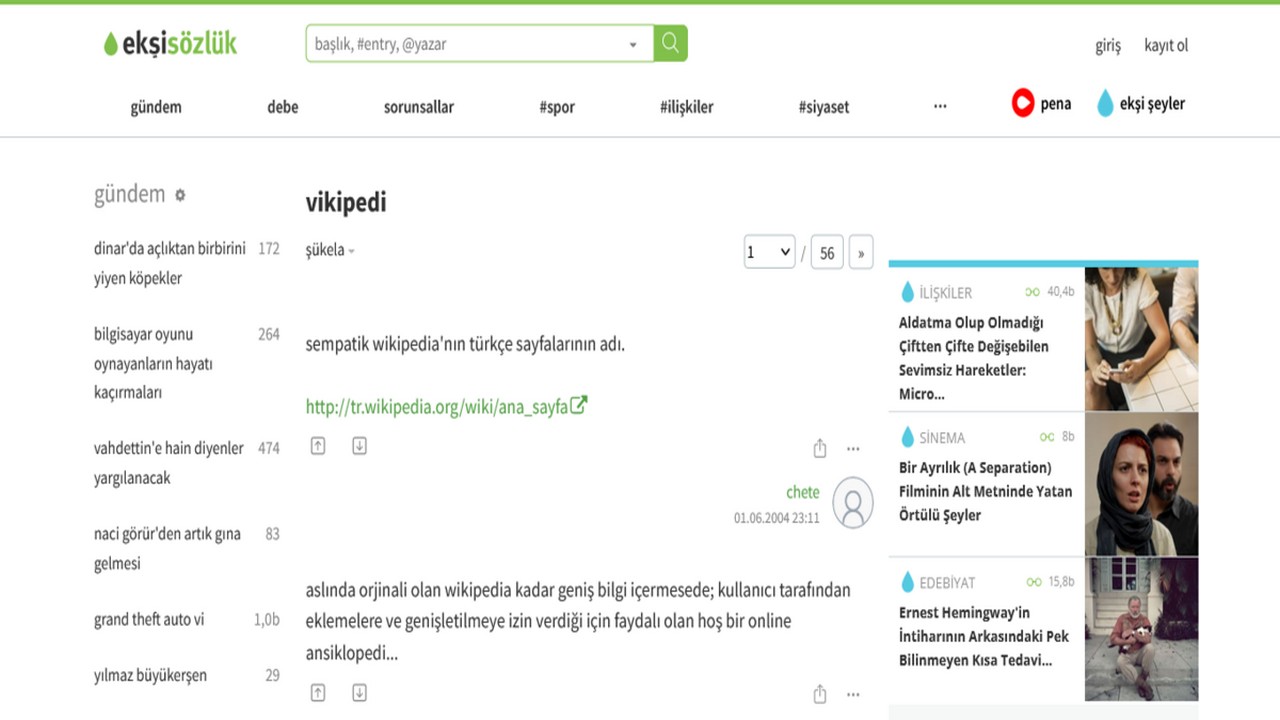Share the second vikipedi entry
Screen dimensions: 1280x720
coord(820,694)
